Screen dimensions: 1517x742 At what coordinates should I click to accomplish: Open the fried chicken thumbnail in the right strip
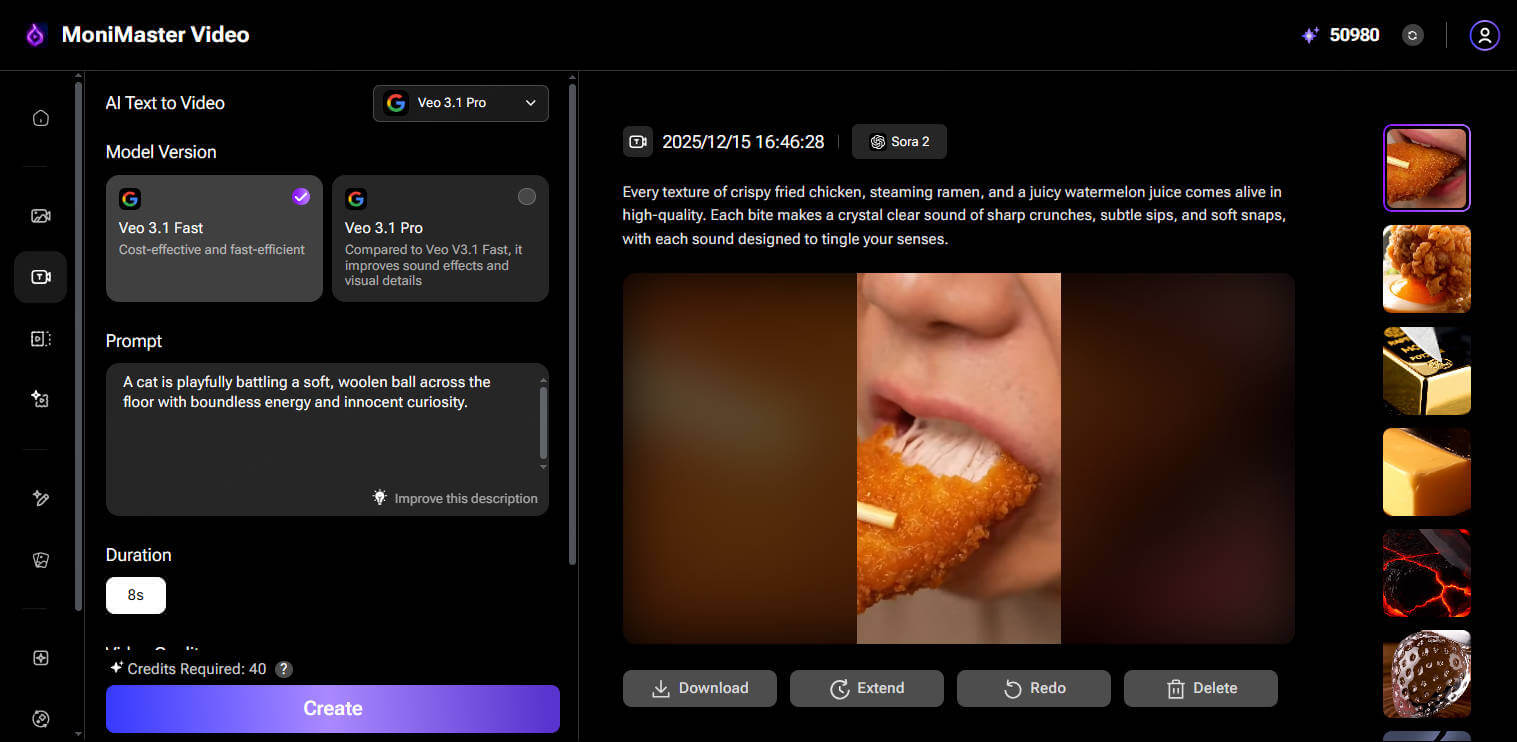pyautogui.click(x=1426, y=269)
